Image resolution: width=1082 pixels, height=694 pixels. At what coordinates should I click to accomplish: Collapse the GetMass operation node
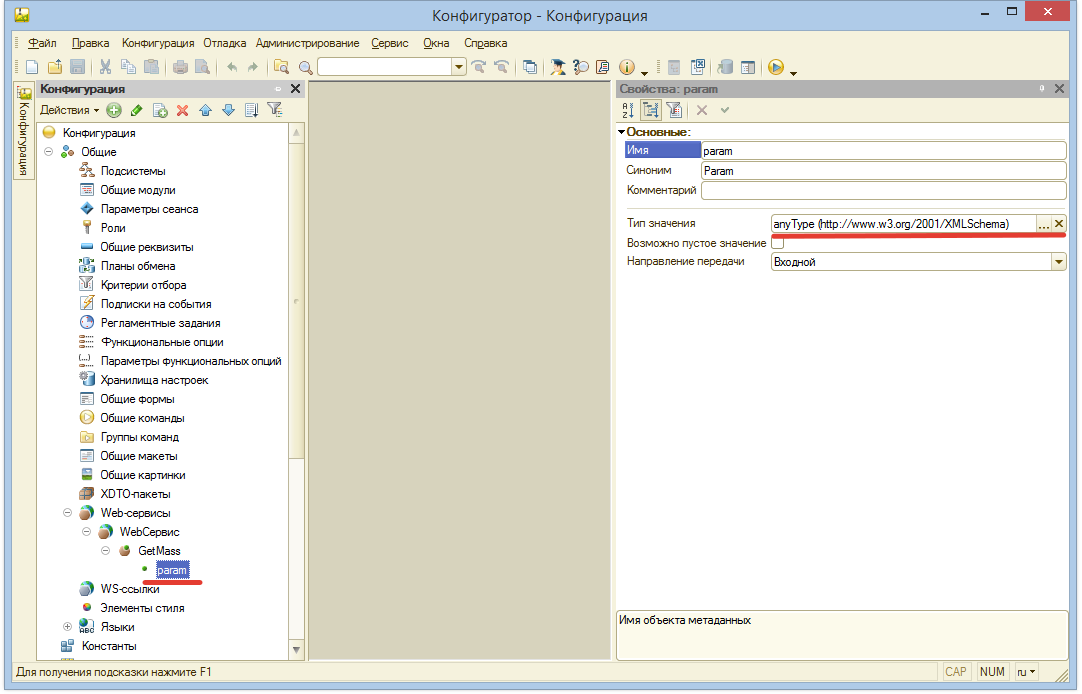(106, 551)
